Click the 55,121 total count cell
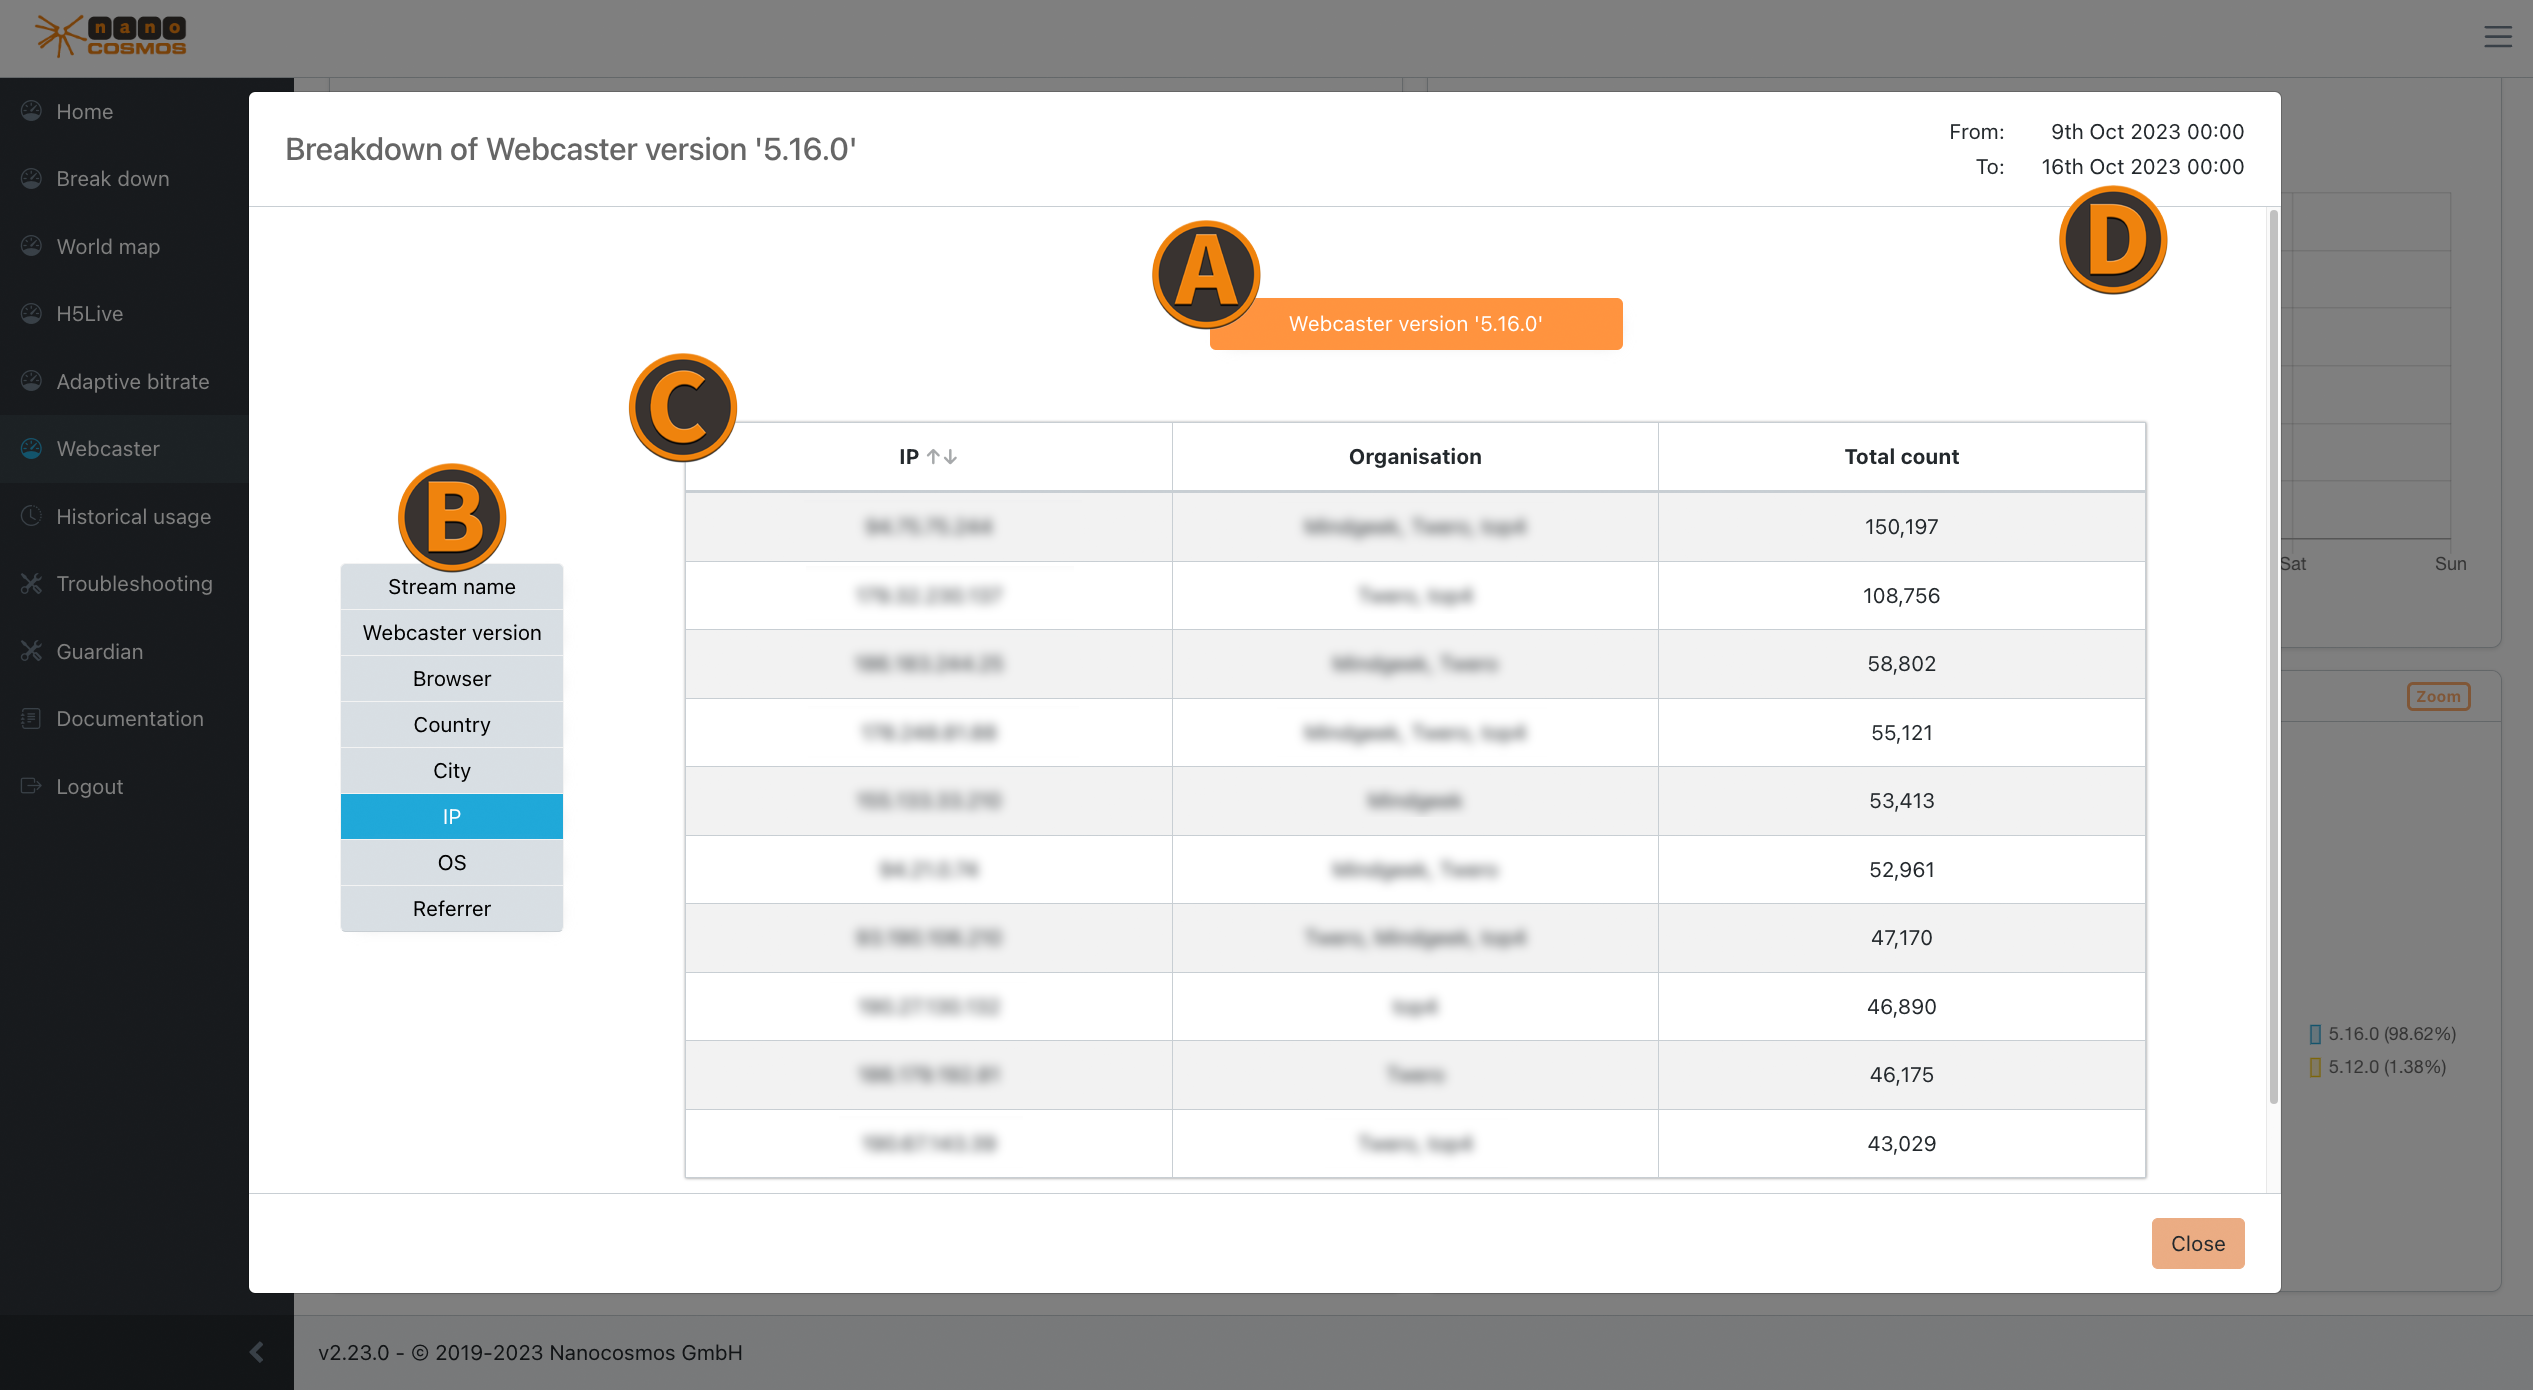The height and width of the screenshot is (1390, 2533). click(1901, 733)
